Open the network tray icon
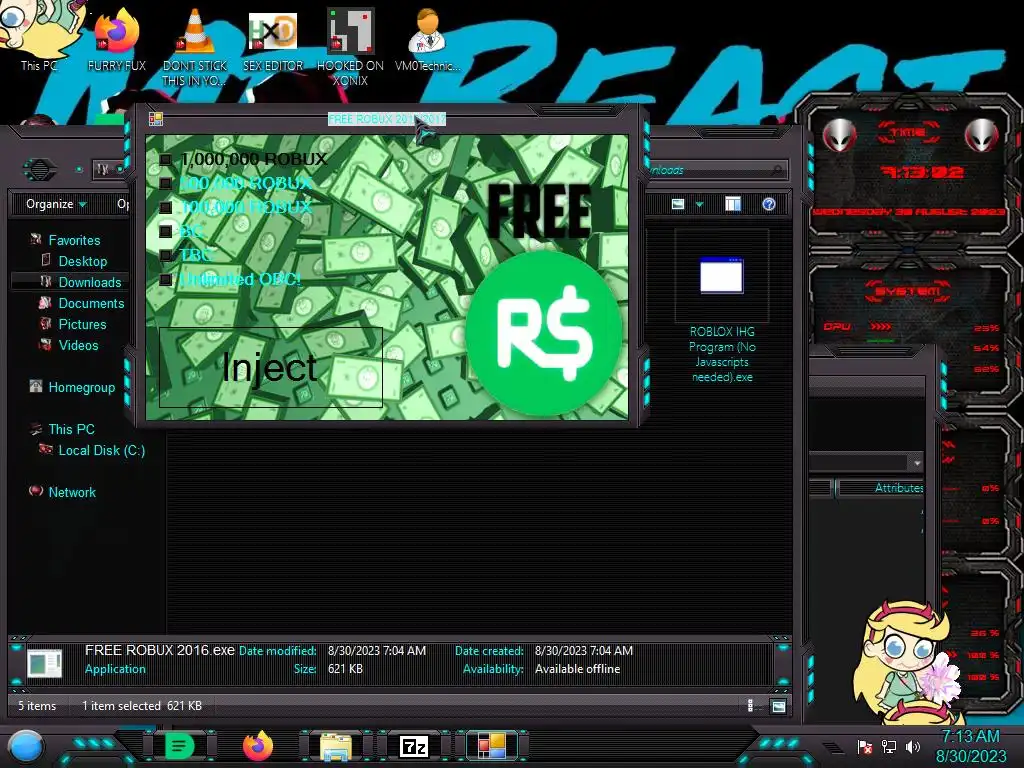 pyautogui.click(x=889, y=746)
